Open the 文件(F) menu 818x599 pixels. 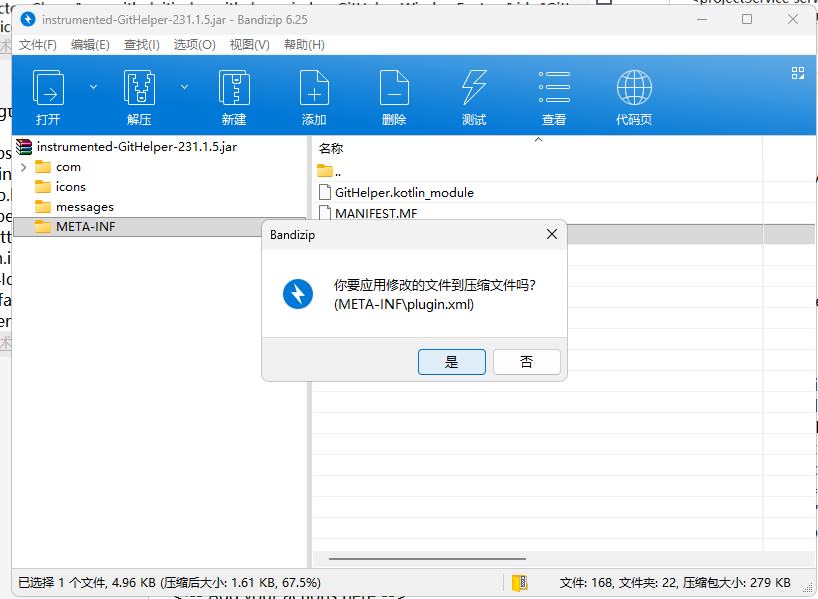38,45
